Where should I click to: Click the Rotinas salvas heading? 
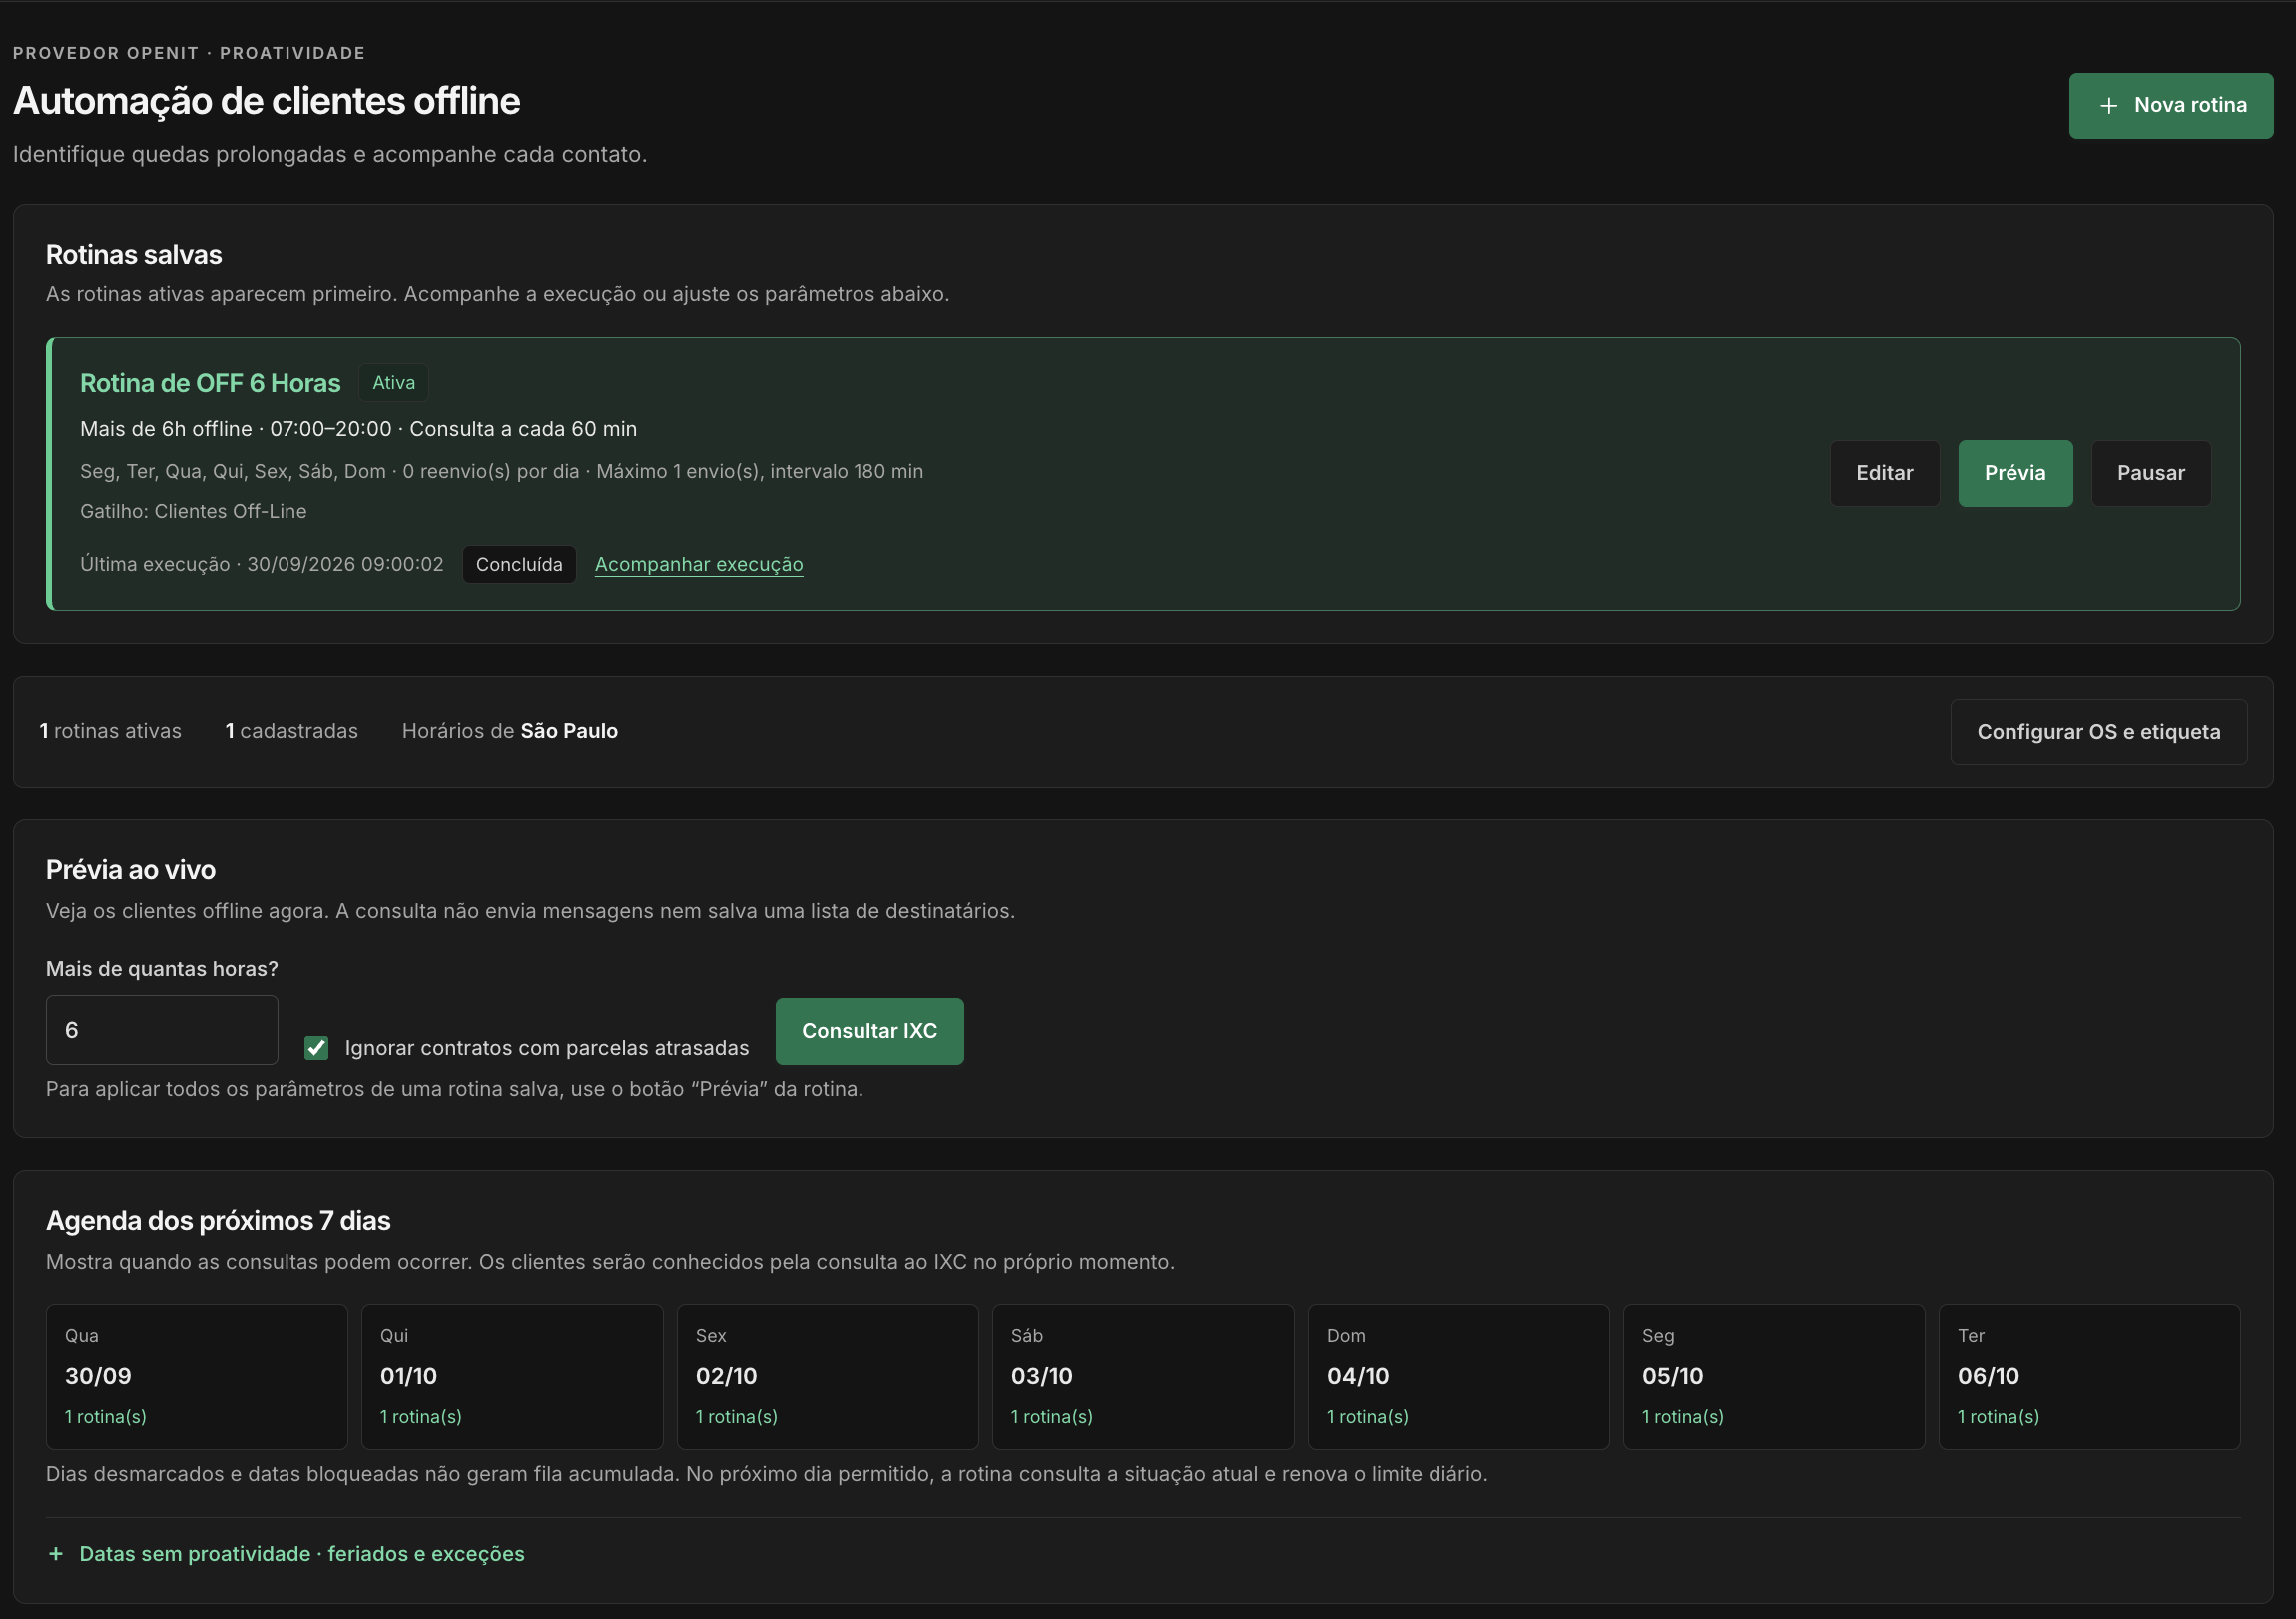(134, 254)
